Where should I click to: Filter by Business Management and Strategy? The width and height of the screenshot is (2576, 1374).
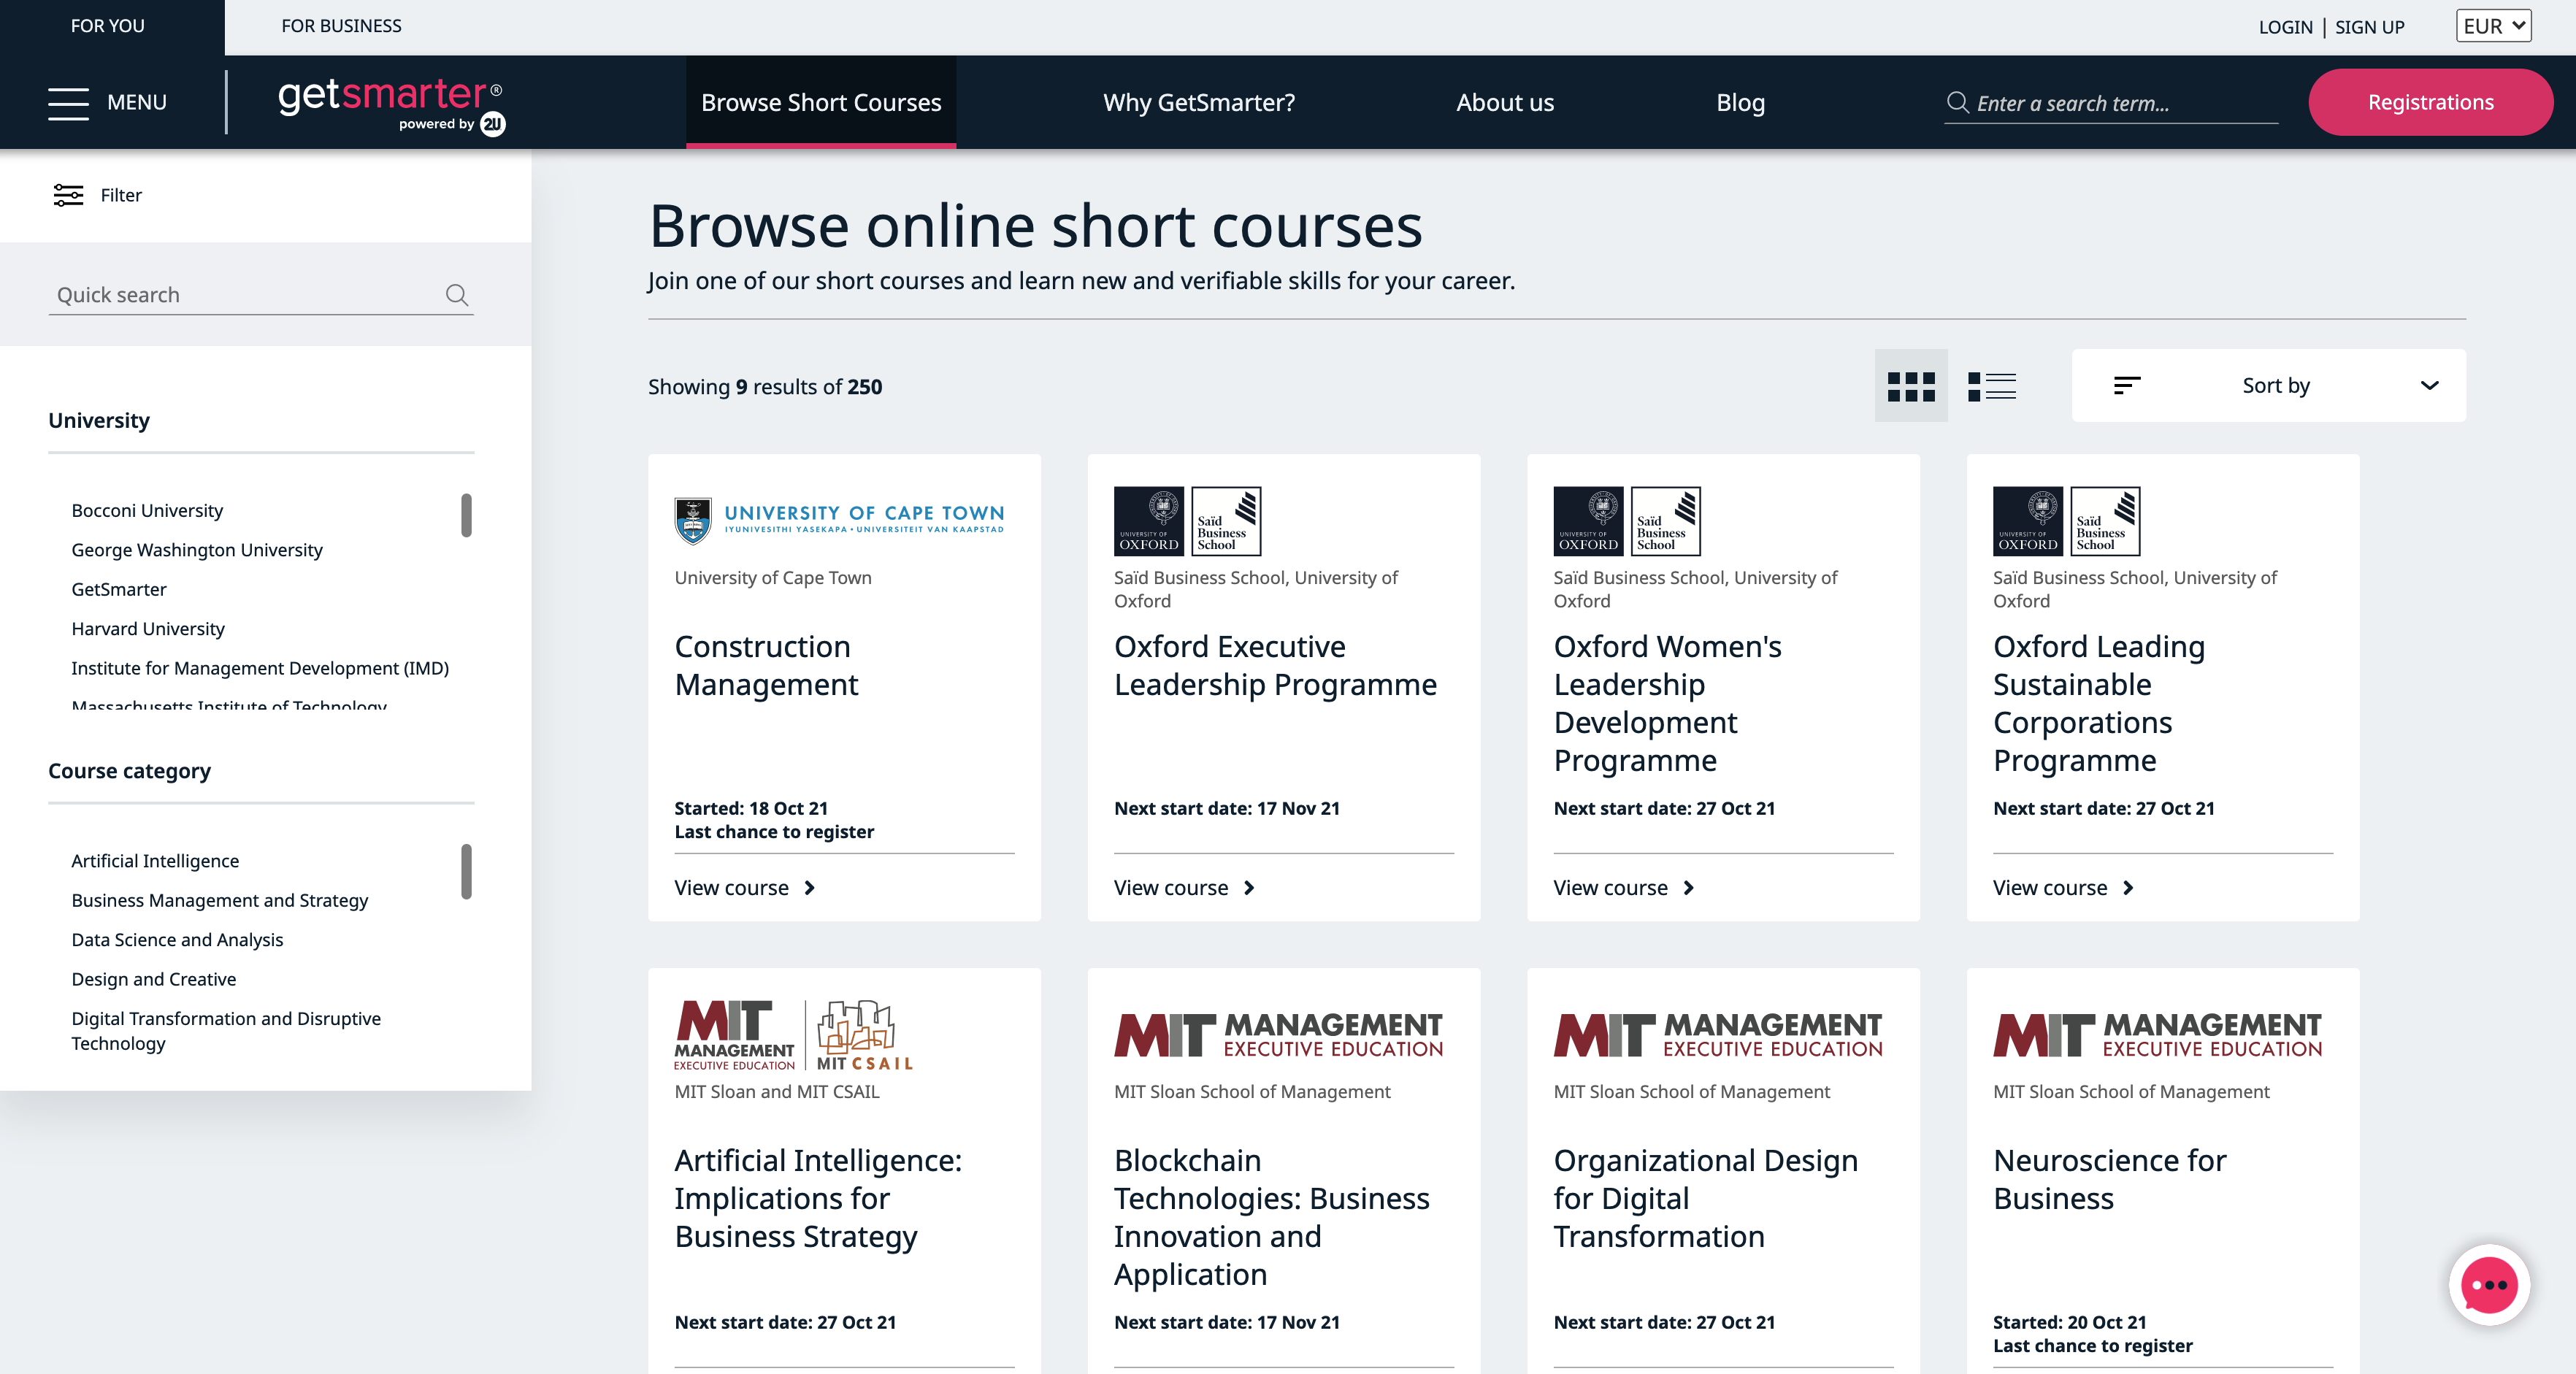[x=220, y=901]
